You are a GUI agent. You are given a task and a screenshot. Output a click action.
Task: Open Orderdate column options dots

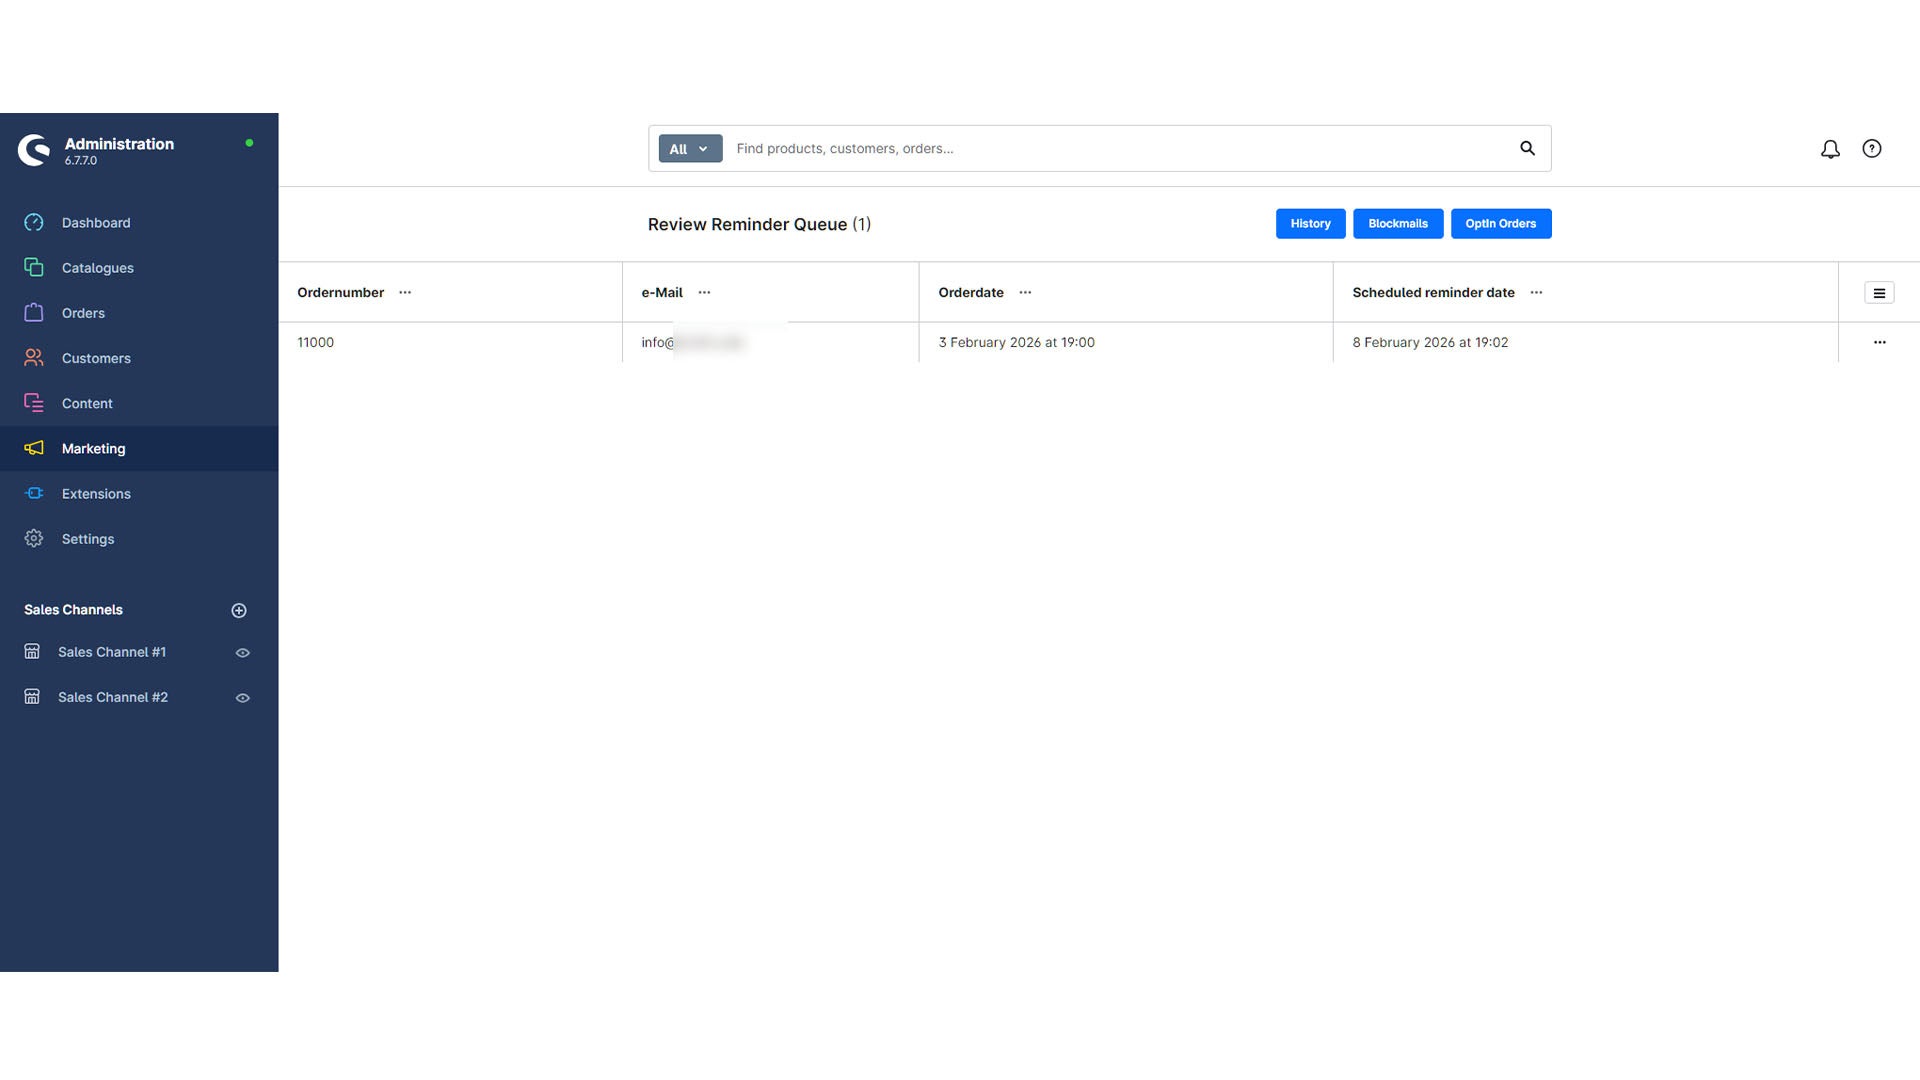coord(1025,292)
